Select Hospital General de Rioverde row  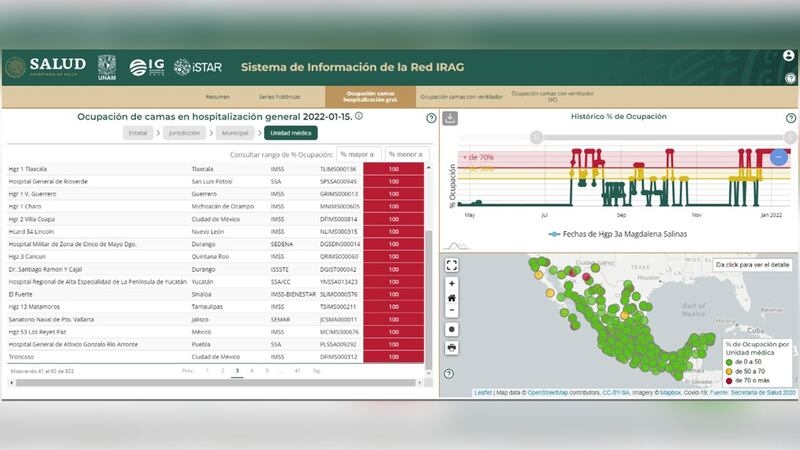tap(216, 182)
